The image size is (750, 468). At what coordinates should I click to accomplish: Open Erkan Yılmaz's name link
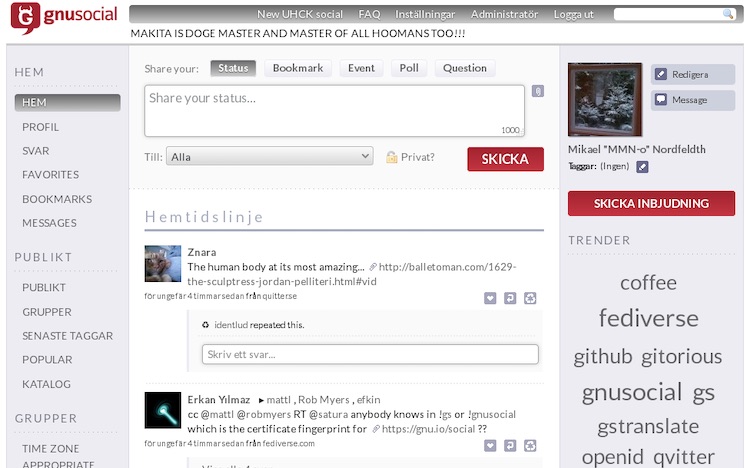coord(219,400)
